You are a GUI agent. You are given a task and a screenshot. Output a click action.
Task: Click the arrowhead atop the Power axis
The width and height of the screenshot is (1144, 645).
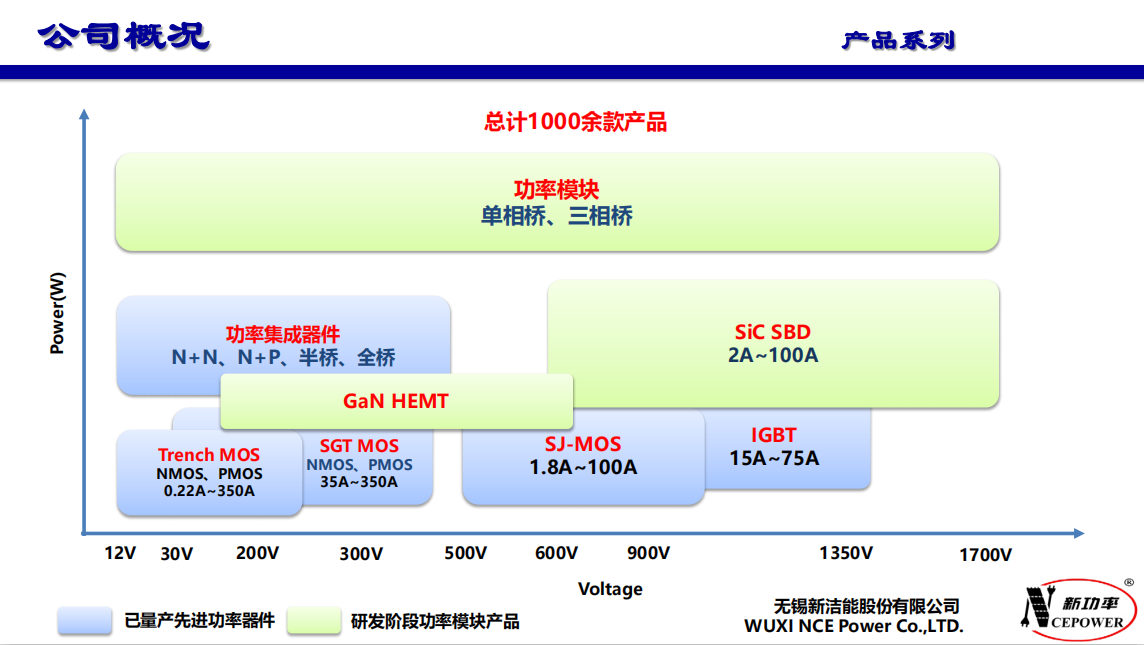84,114
